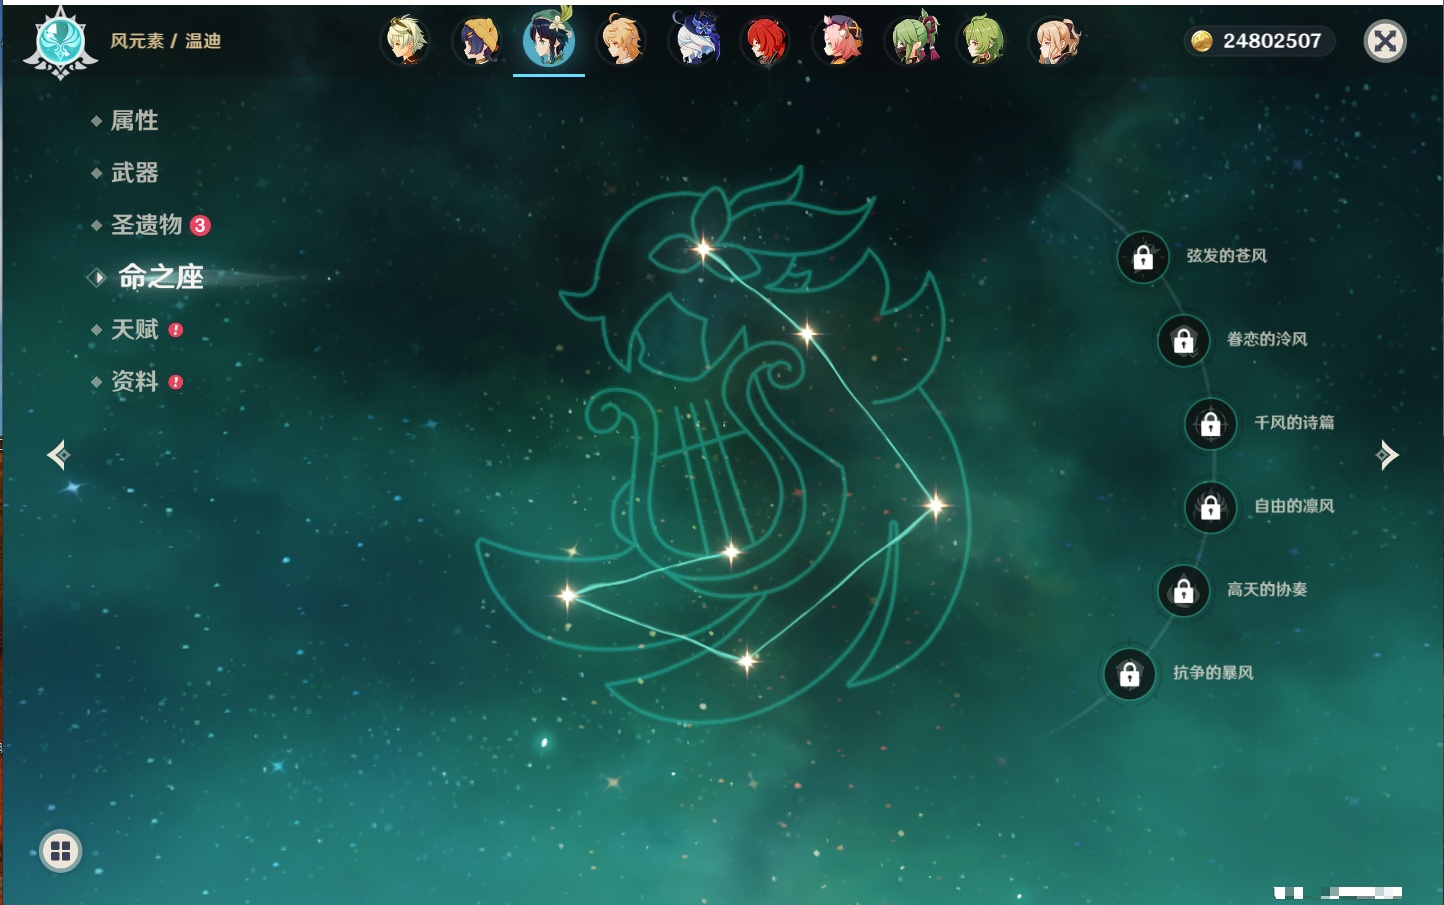Select the white-haired character with blue hat
This screenshot has height=905, width=1444.
tap(694, 40)
